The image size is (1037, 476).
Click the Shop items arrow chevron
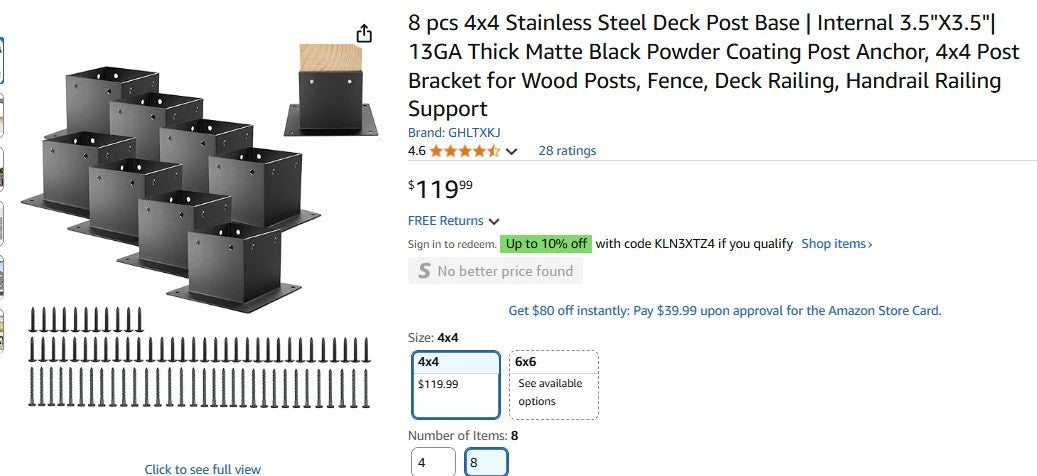click(x=870, y=244)
